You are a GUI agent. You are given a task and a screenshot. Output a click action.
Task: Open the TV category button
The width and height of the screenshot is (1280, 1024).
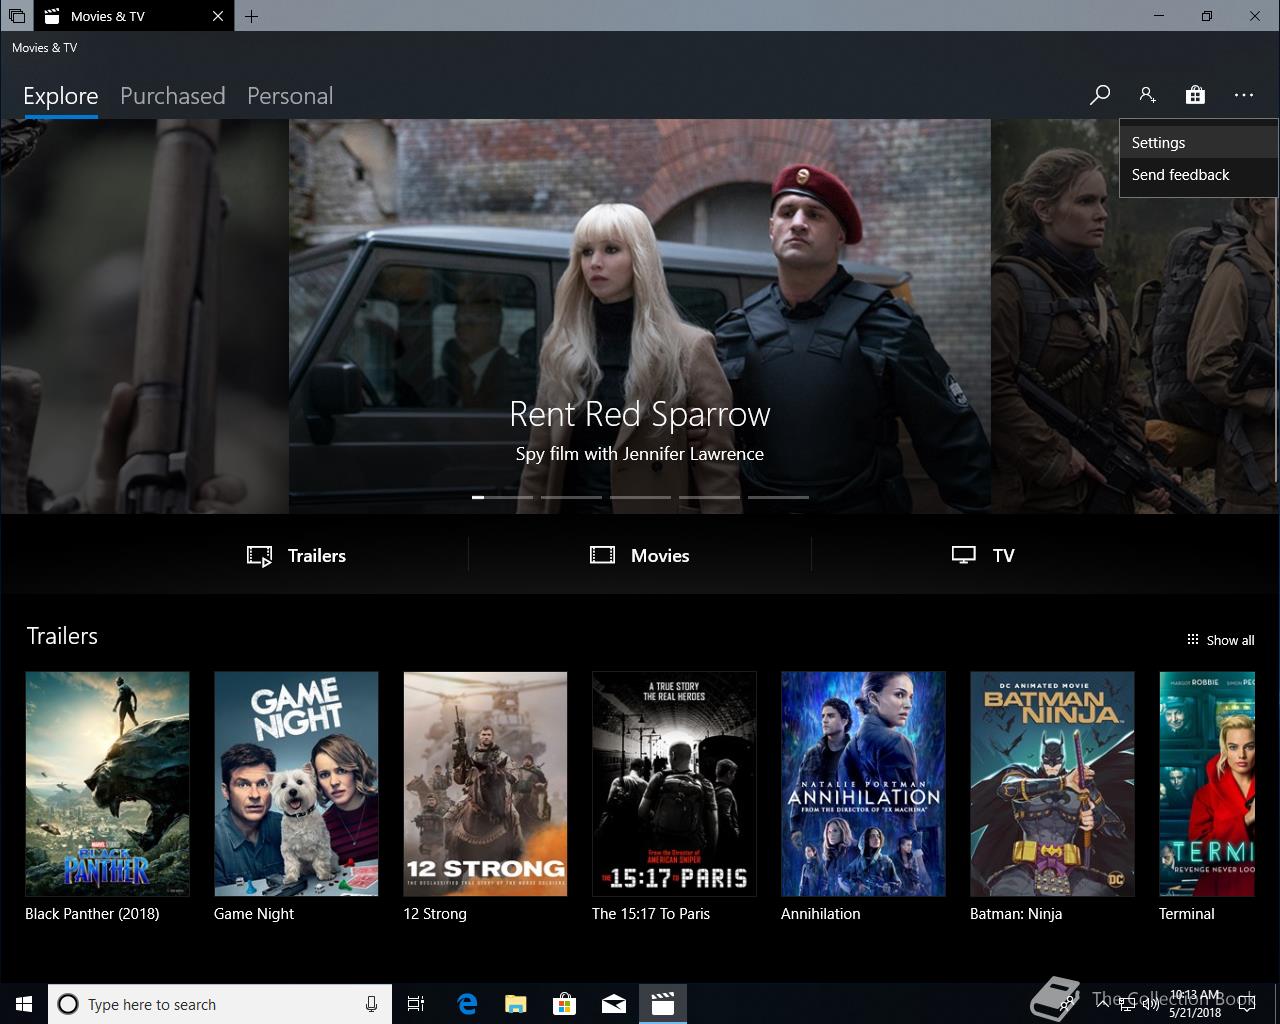coord(983,556)
